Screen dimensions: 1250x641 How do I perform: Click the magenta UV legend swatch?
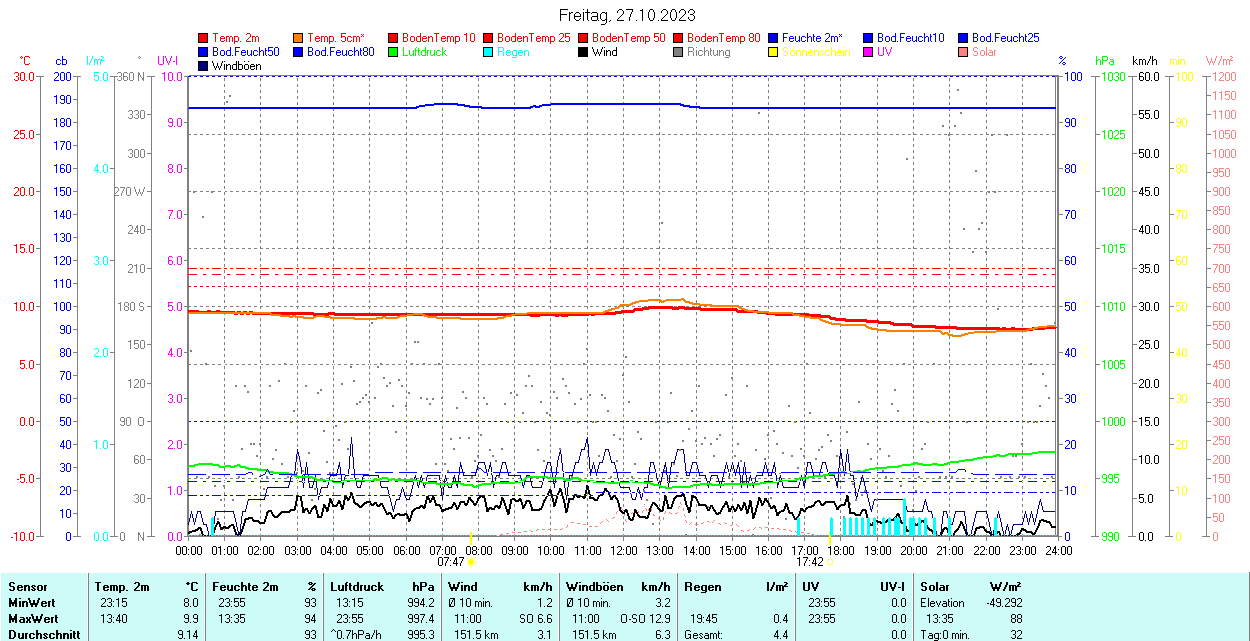pyautogui.click(x=868, y=52)
